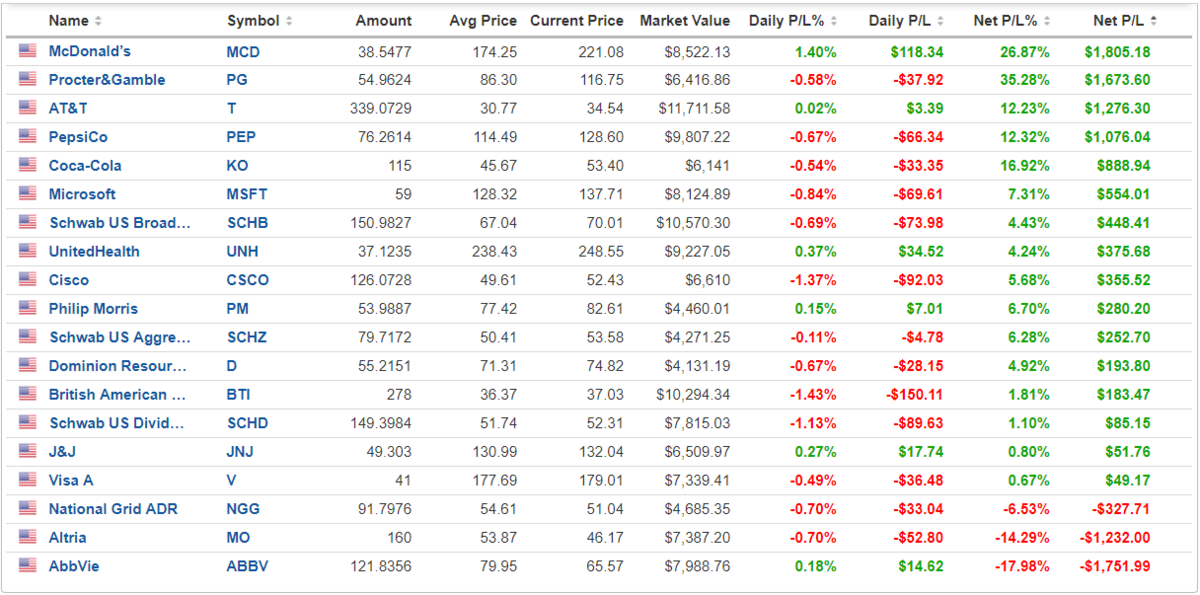Screen dimensions: 1200x595
Task: Click the flag icon in the SCHB row
Action: coord(27,223)
